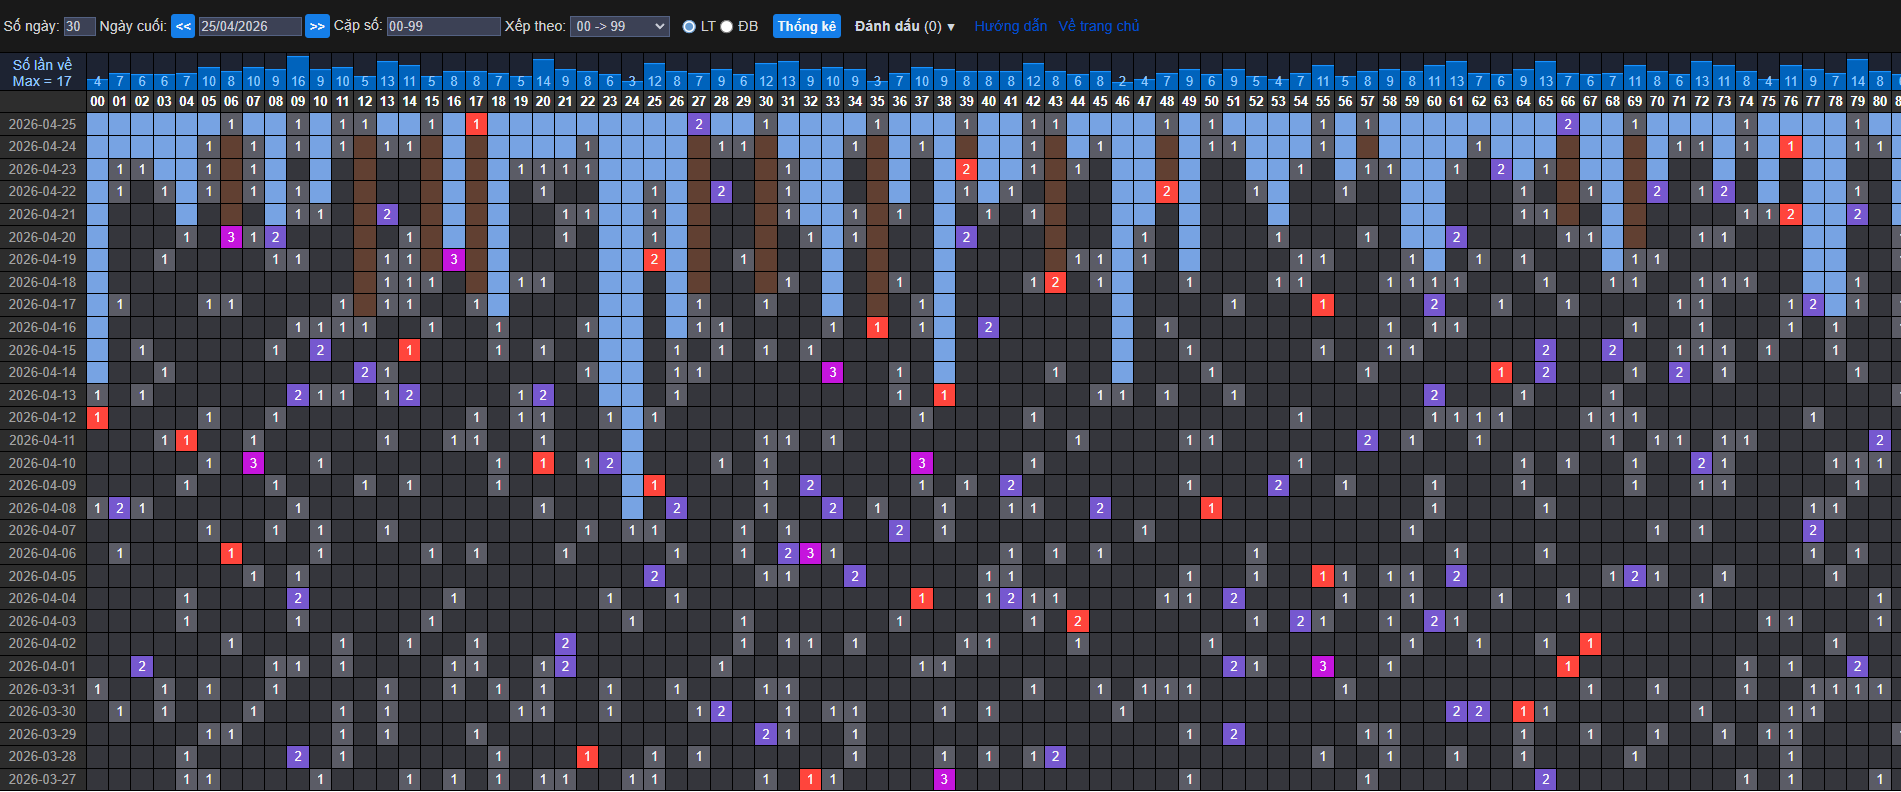Click the red cell in the 2026-04-25 row

click(476, 124)
